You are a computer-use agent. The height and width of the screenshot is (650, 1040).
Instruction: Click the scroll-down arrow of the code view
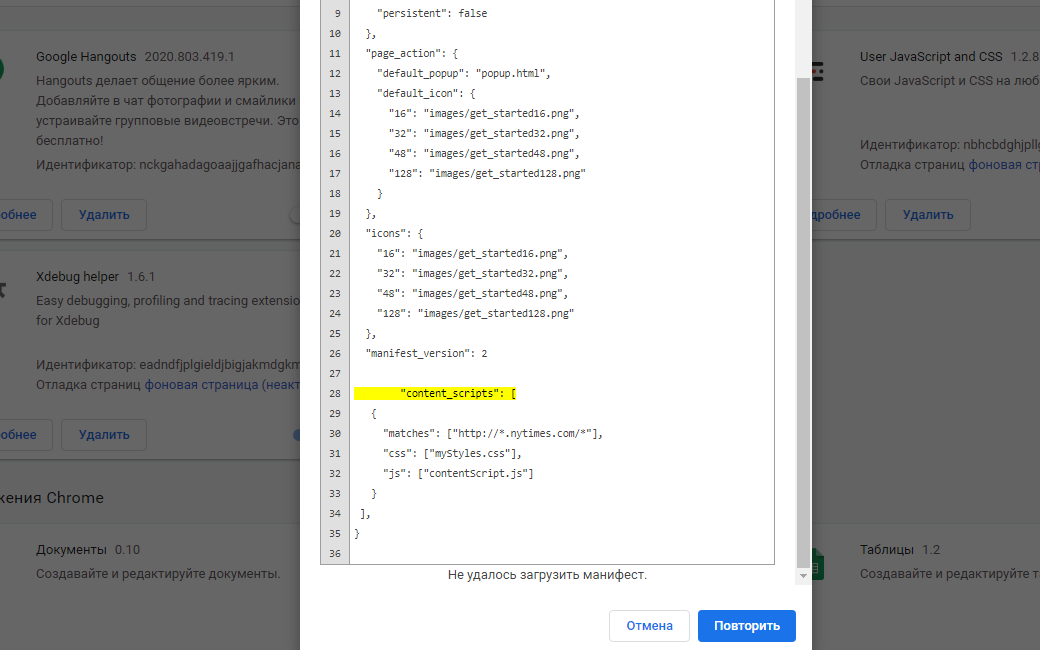(x=803, y=577)
